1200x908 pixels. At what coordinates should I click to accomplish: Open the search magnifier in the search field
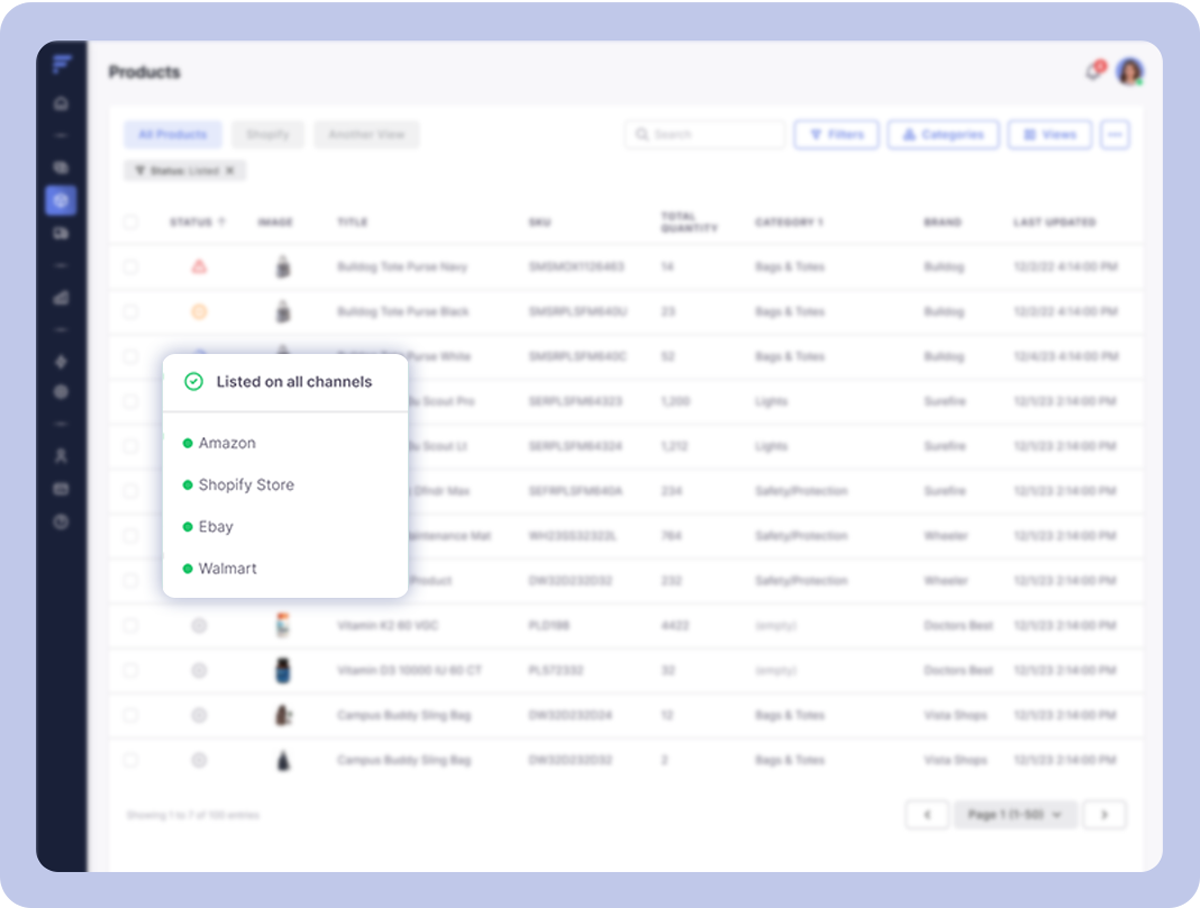click(642, 134)
